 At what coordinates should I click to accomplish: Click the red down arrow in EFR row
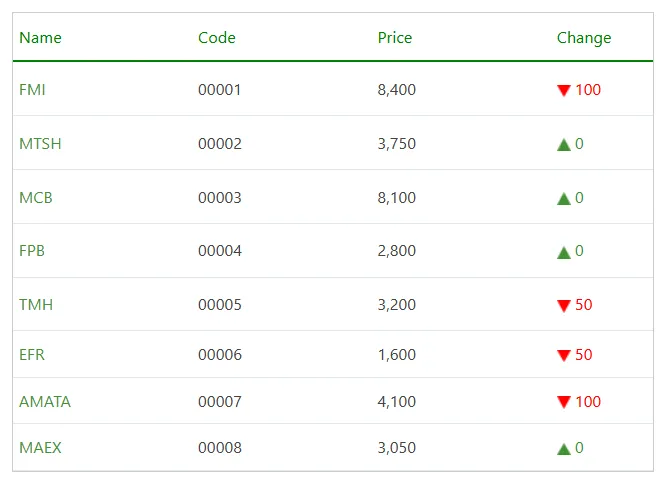(564, 356)
